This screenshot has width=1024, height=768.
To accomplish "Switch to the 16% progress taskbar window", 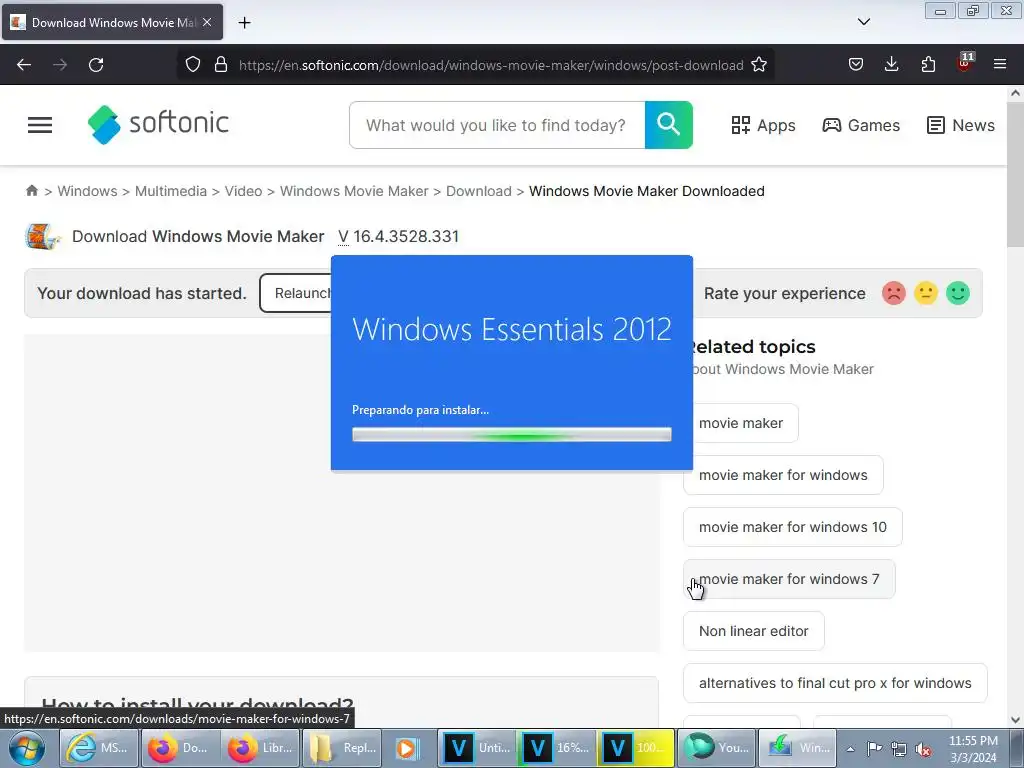I will coord(557,748).
